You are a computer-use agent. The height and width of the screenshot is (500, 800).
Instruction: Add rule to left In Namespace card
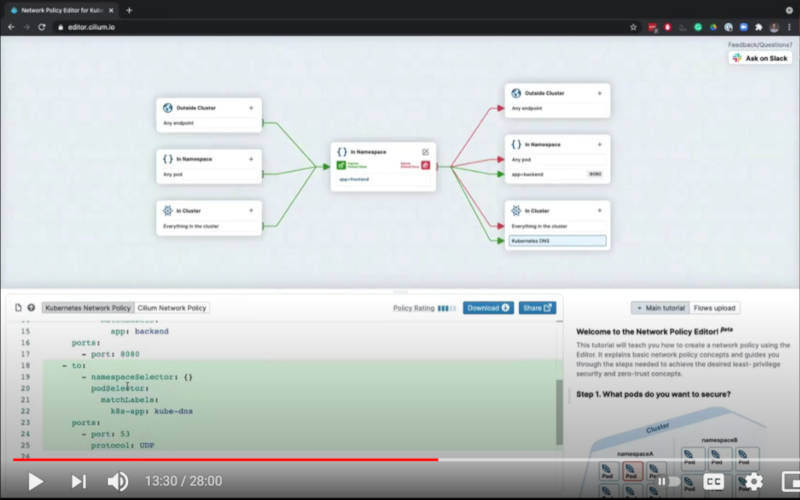(x=251, y=159)
